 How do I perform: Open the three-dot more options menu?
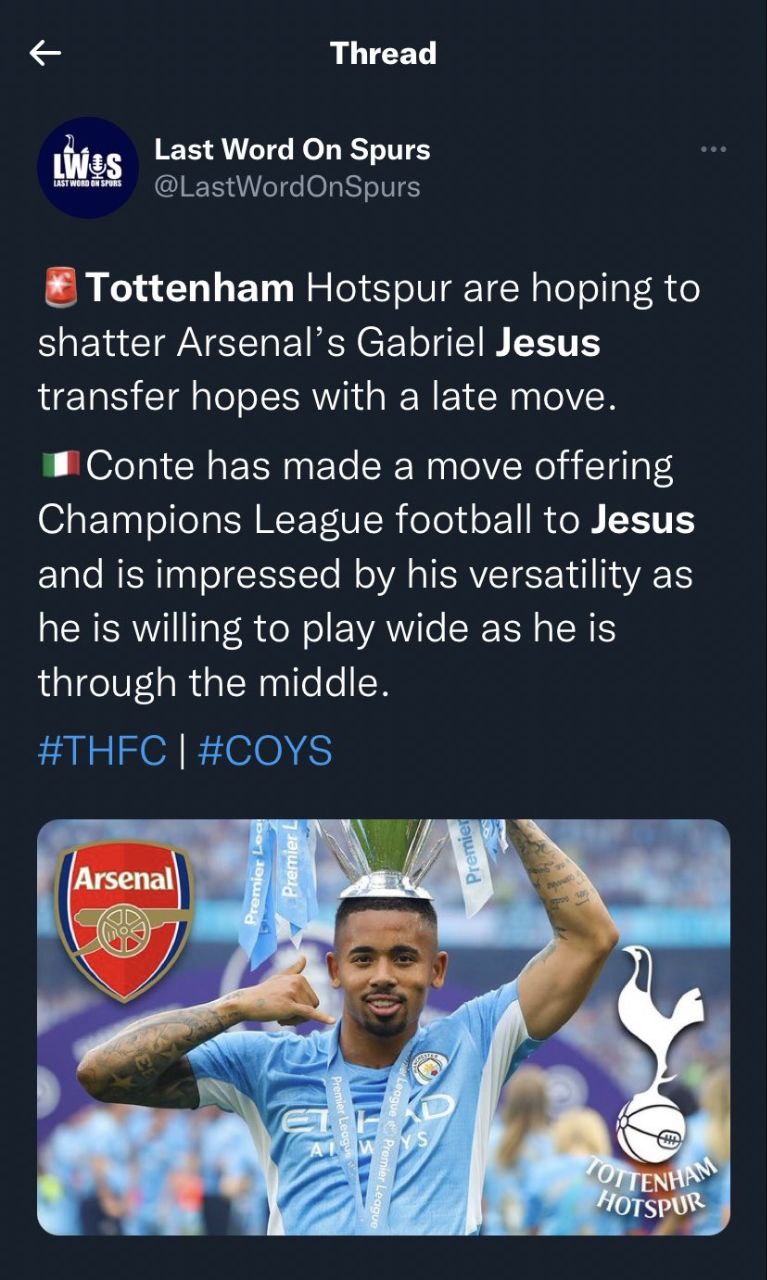(x=713, y=150)
